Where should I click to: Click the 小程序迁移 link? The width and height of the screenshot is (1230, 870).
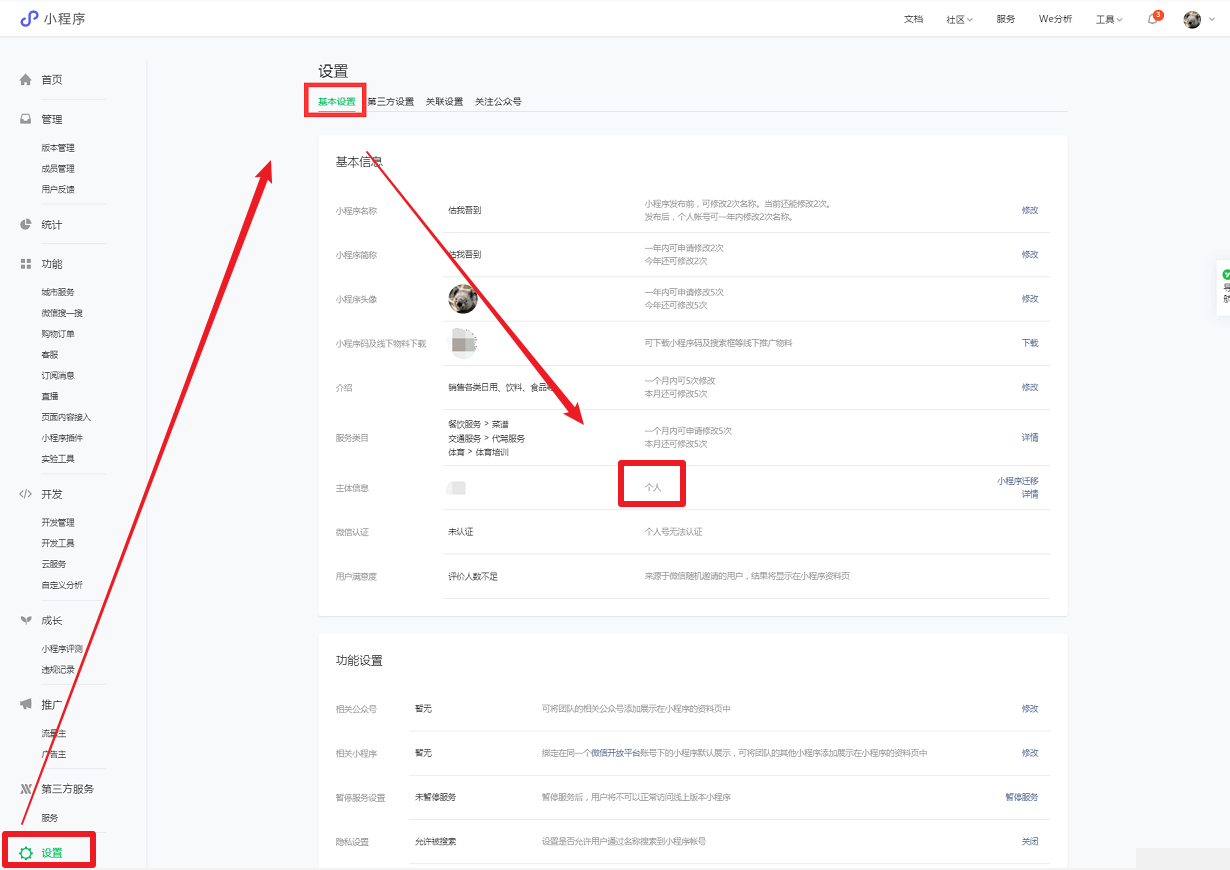click(x=1017, y=481)
